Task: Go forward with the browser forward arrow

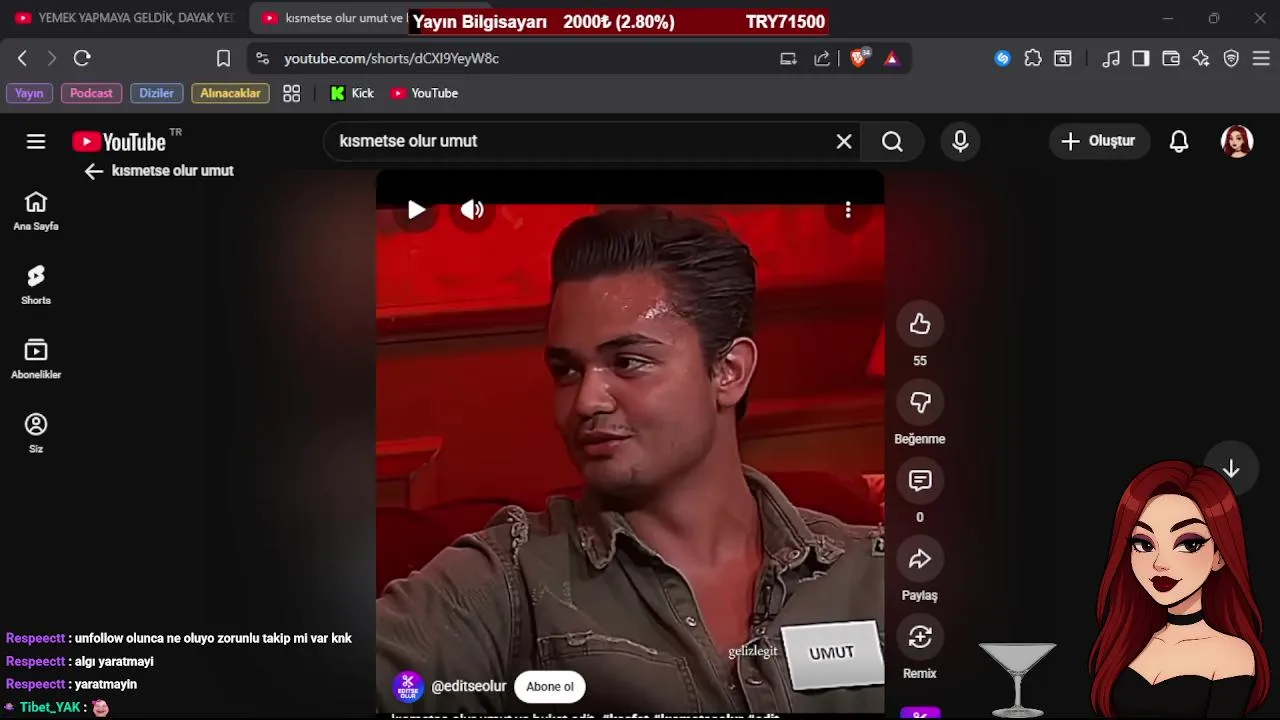Action: (52, 59)
